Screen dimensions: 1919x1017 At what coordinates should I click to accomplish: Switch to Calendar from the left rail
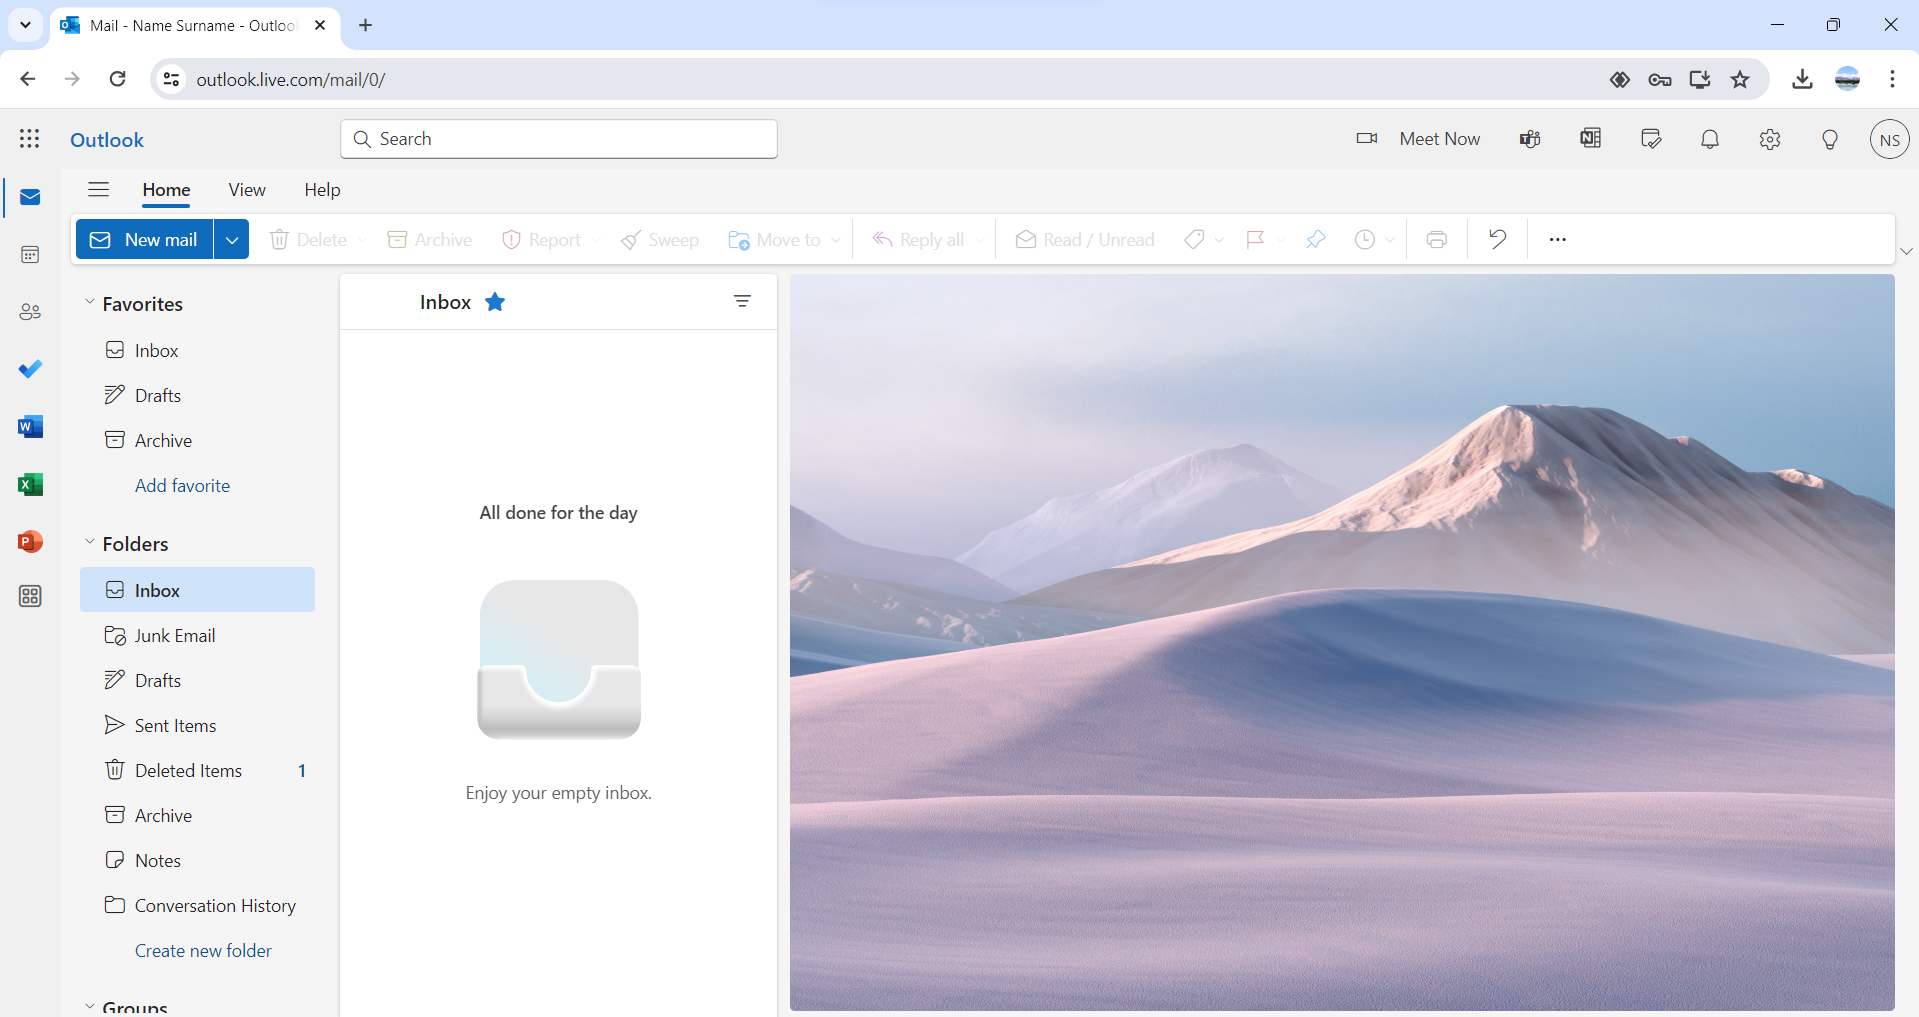coord(30,254)
